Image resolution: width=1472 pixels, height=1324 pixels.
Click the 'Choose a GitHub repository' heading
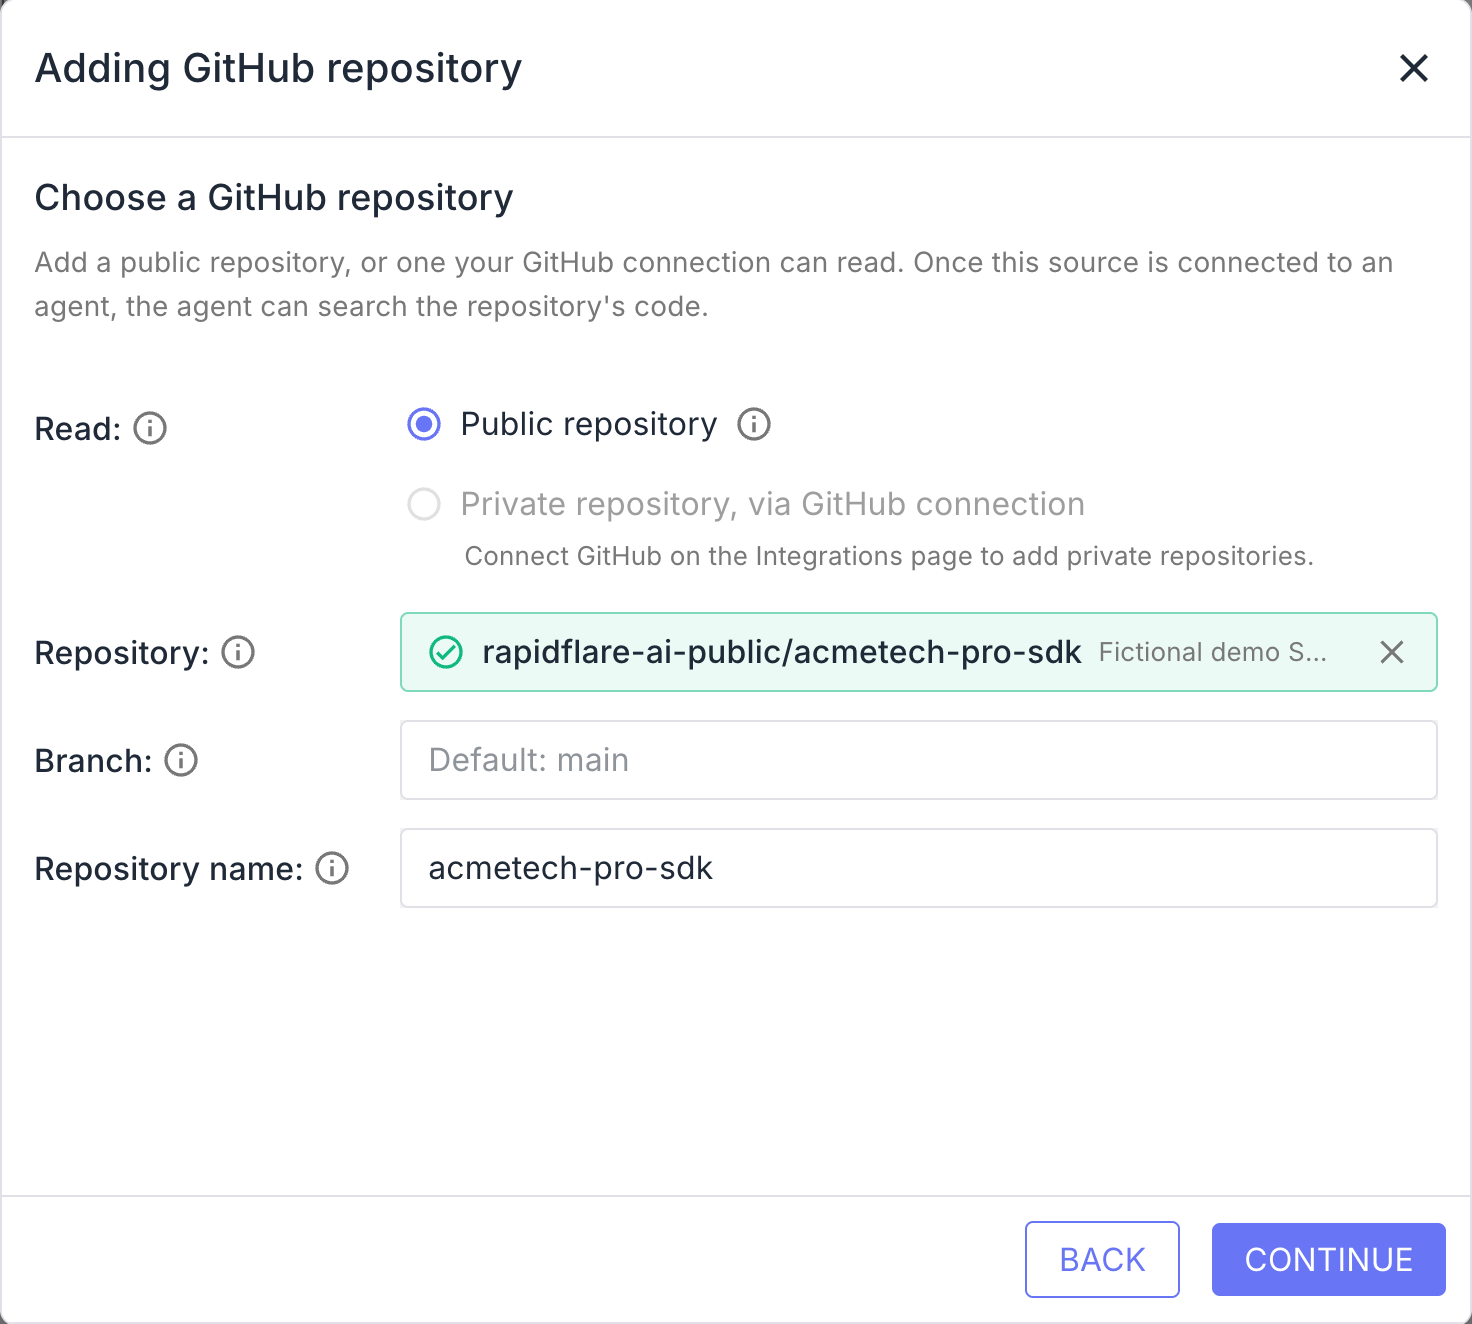[x=274, y=198]
